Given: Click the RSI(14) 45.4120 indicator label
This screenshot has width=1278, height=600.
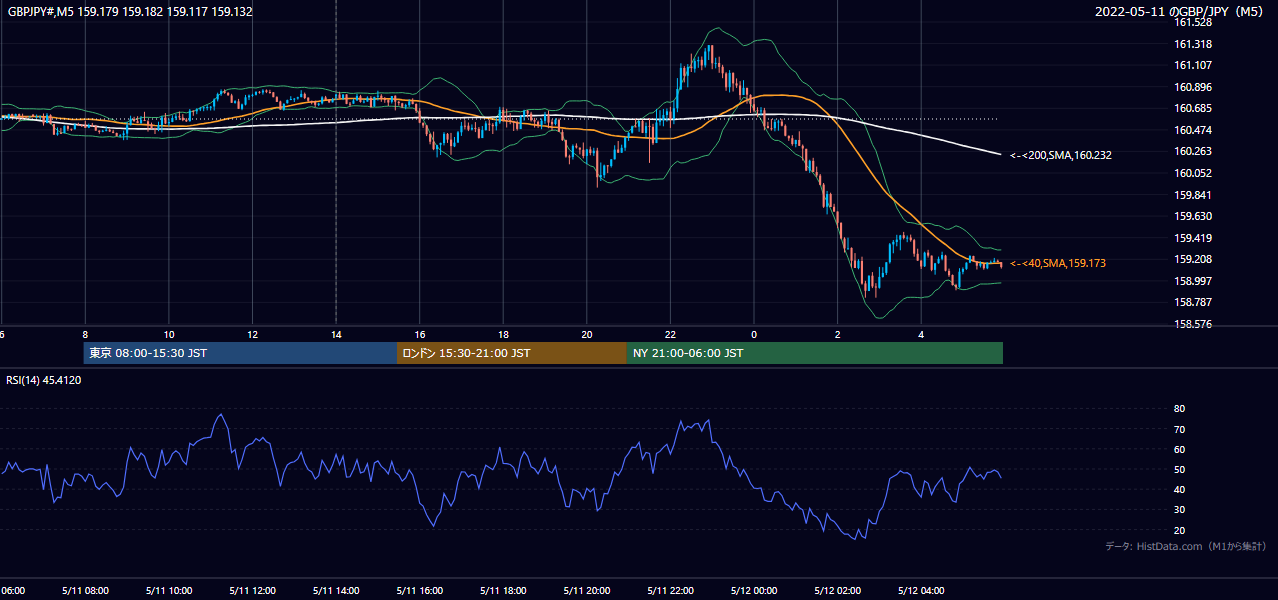Looking at the screenshot, I should click(x=44, y=380).
